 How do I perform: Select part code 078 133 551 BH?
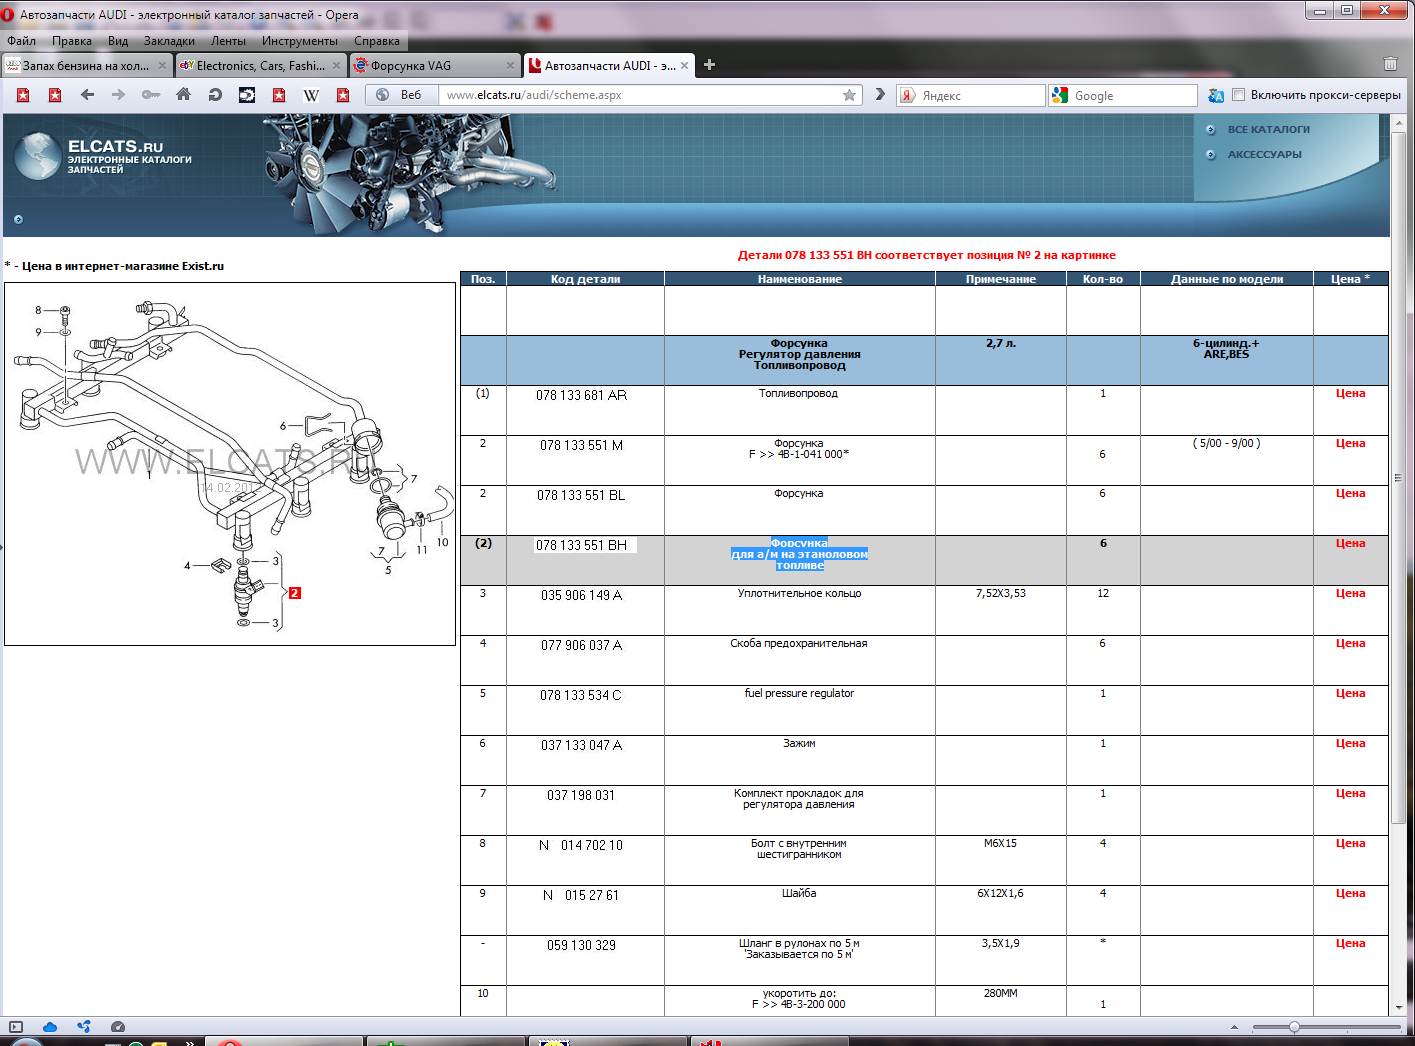point(581,545)
